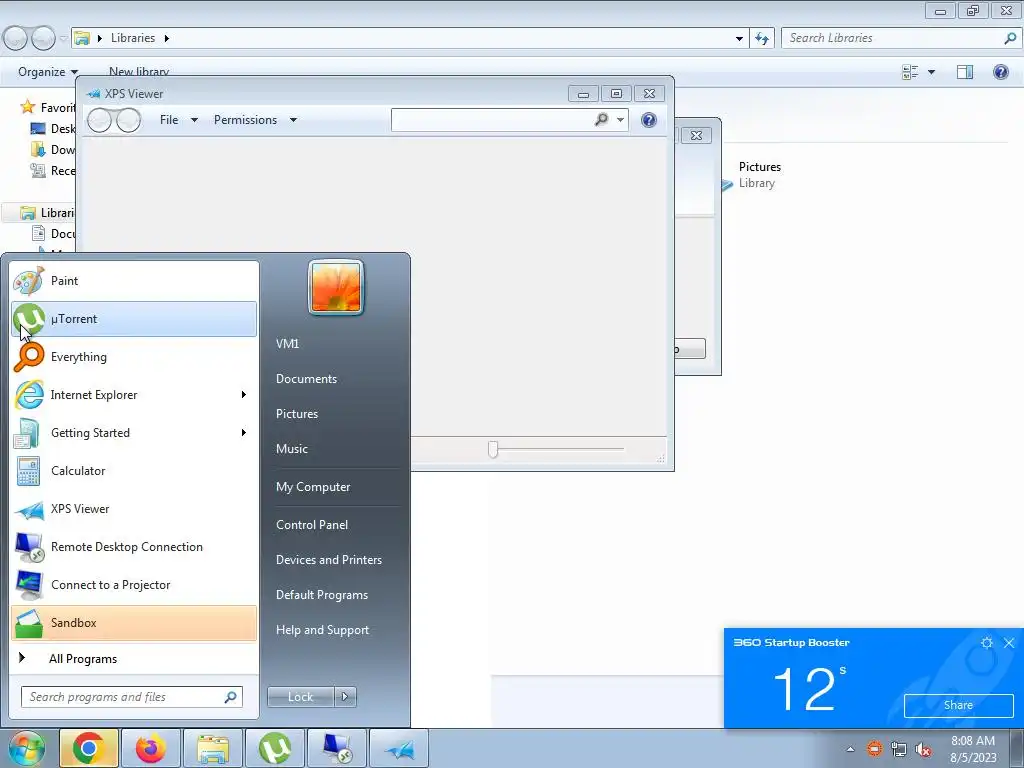Launch µTorrent from the Start menu list
Viewport: 1024px width, 768px height.
pyautogui.click(x=134, y=319)
